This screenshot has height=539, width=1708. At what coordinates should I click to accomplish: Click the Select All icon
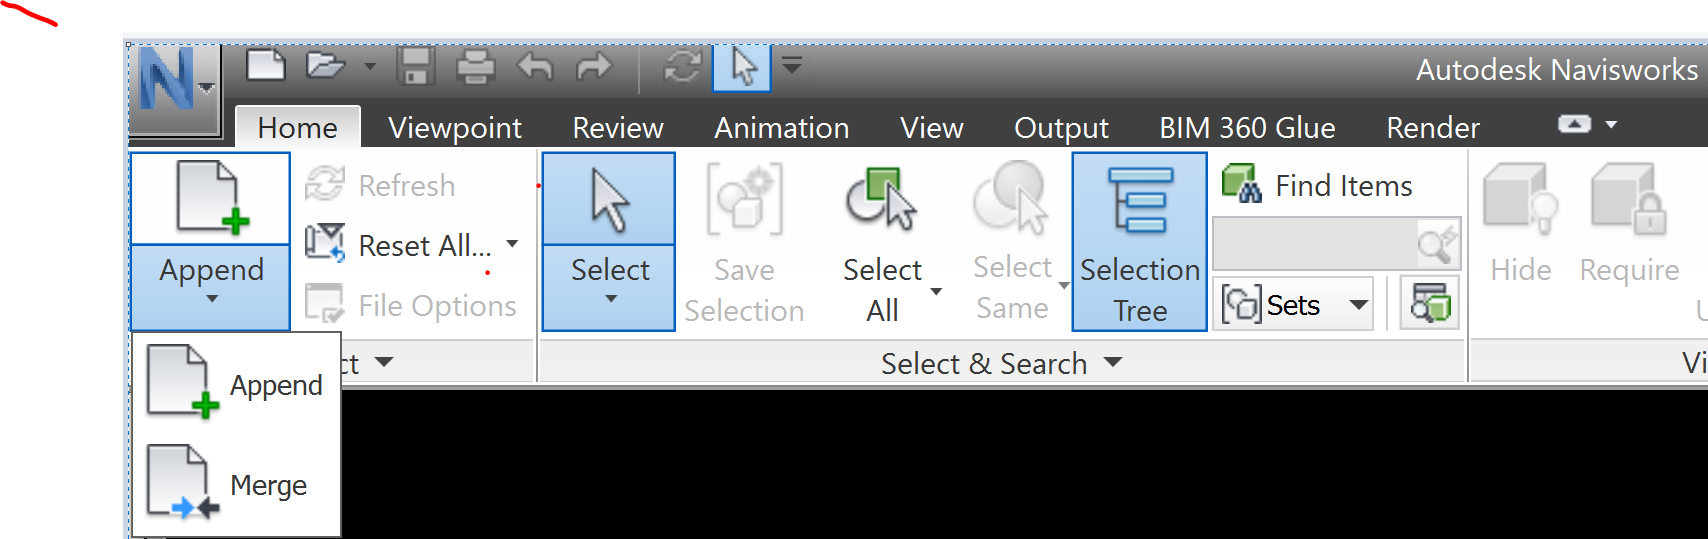pyautogui.click(x=881, y=200)
